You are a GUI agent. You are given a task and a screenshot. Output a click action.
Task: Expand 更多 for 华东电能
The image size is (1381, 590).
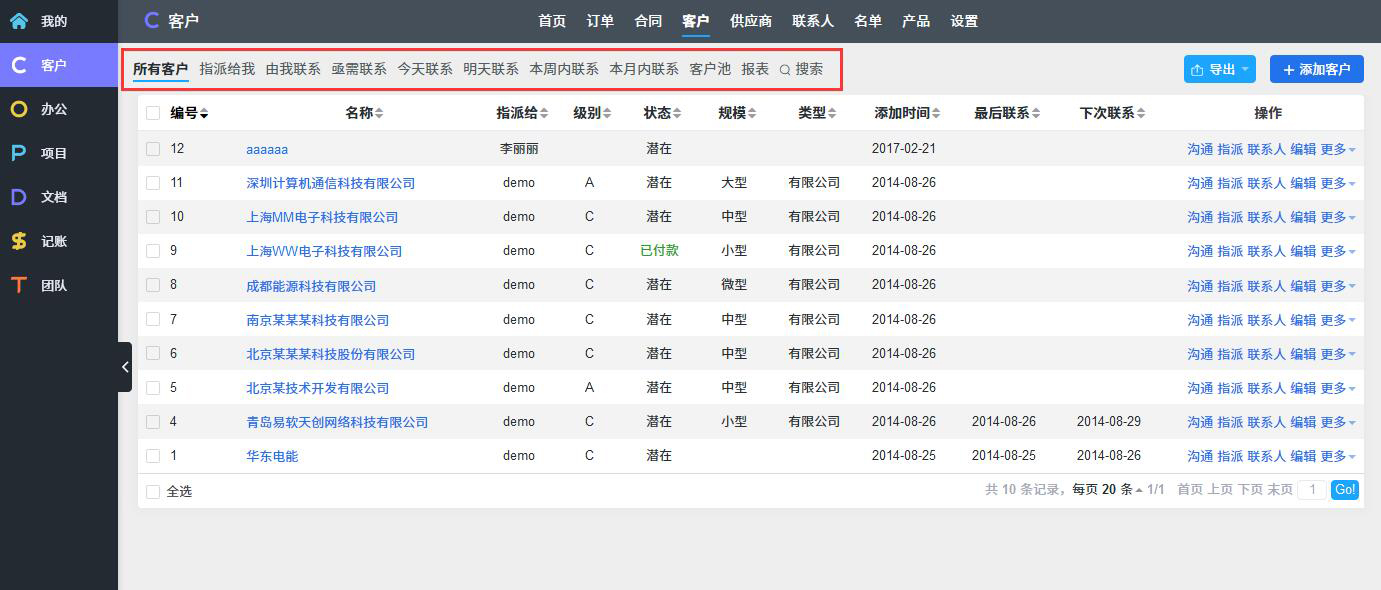click(x=1338, y=456)
